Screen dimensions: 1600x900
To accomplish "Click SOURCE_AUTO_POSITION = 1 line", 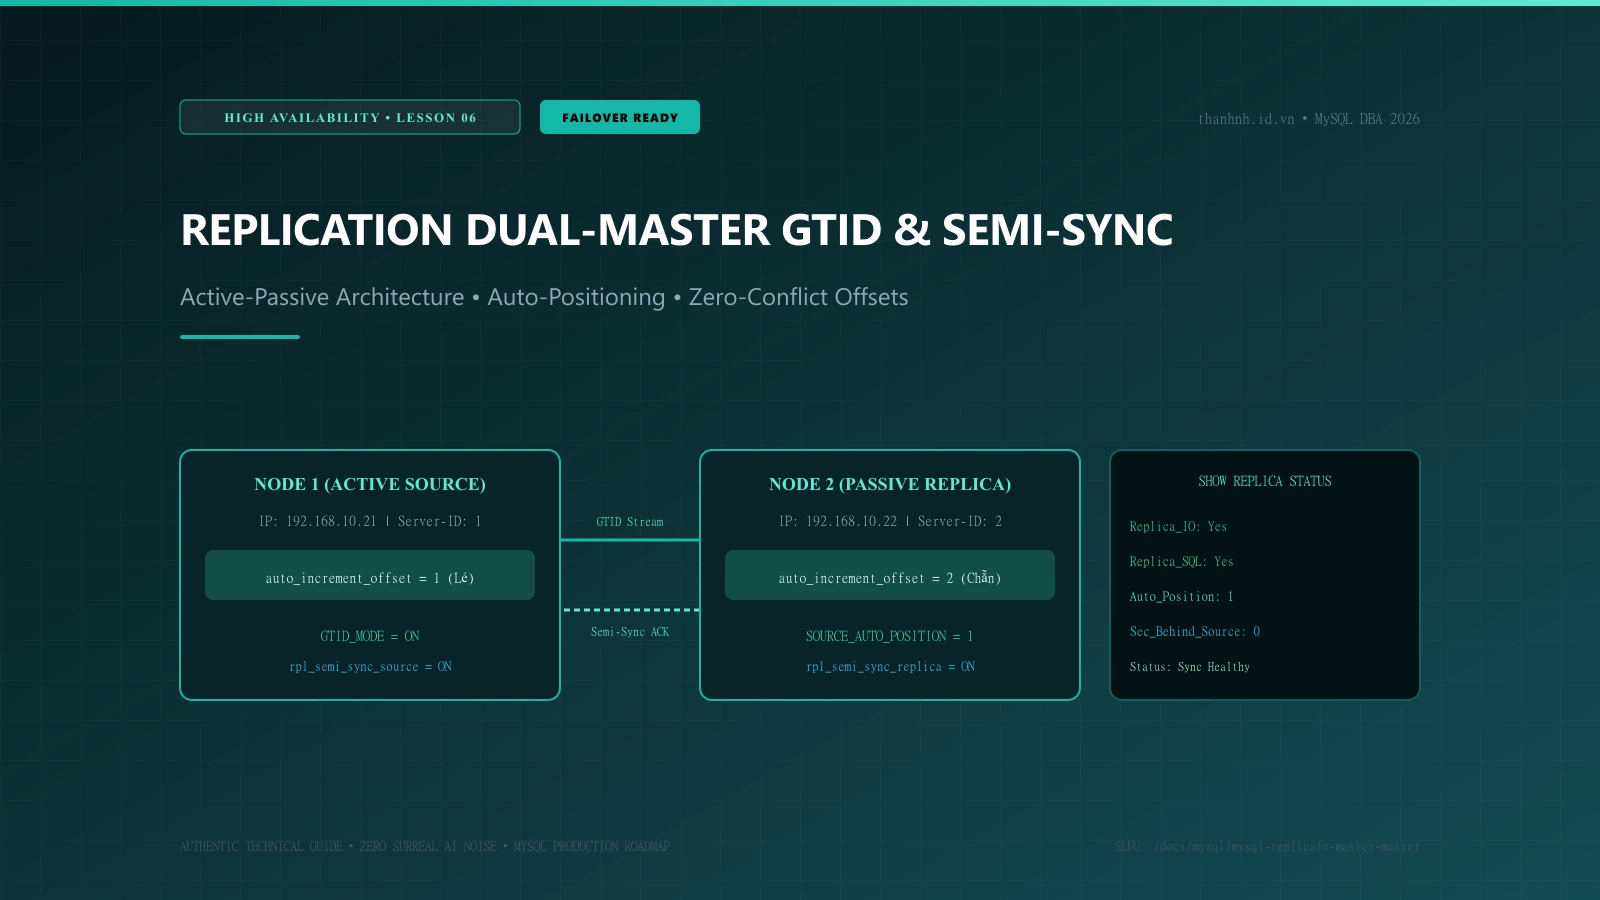I will pos(890,636).
